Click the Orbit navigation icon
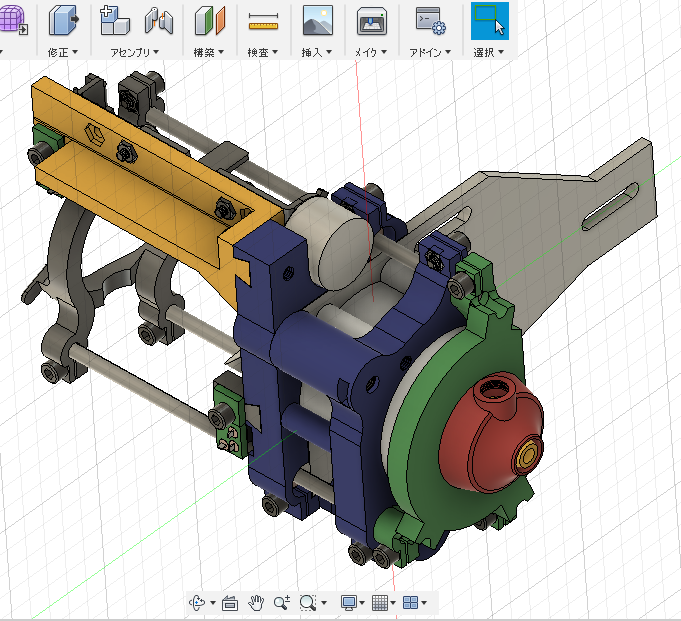Viewport: 681px width, 621px height. (x=197, y=603)
